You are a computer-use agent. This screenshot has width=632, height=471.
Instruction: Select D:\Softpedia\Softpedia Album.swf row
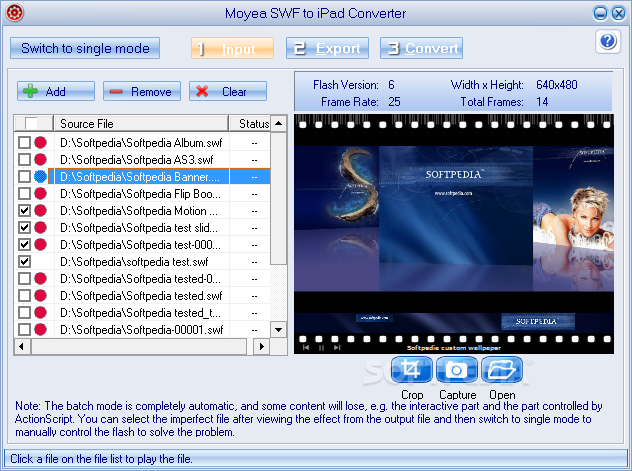click(141, 143)
